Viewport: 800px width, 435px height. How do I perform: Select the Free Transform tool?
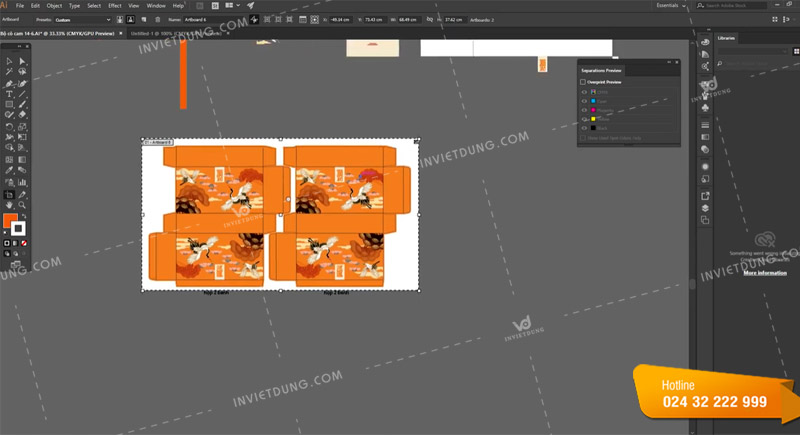click(x=22, y=137)
